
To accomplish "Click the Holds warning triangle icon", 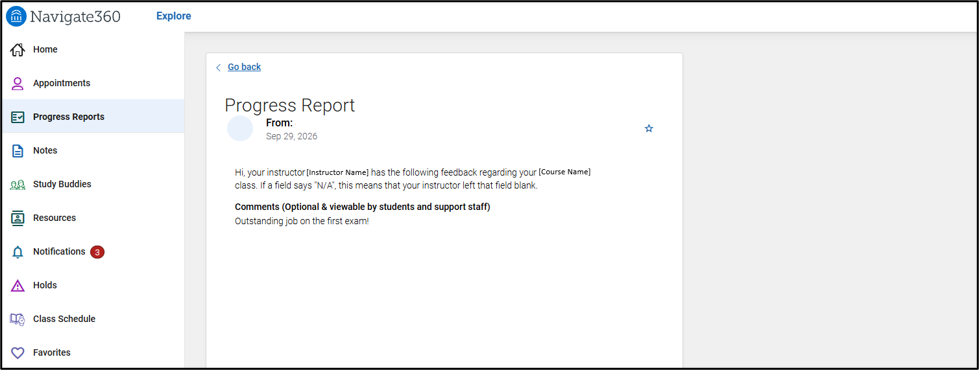I will (17, 286).
